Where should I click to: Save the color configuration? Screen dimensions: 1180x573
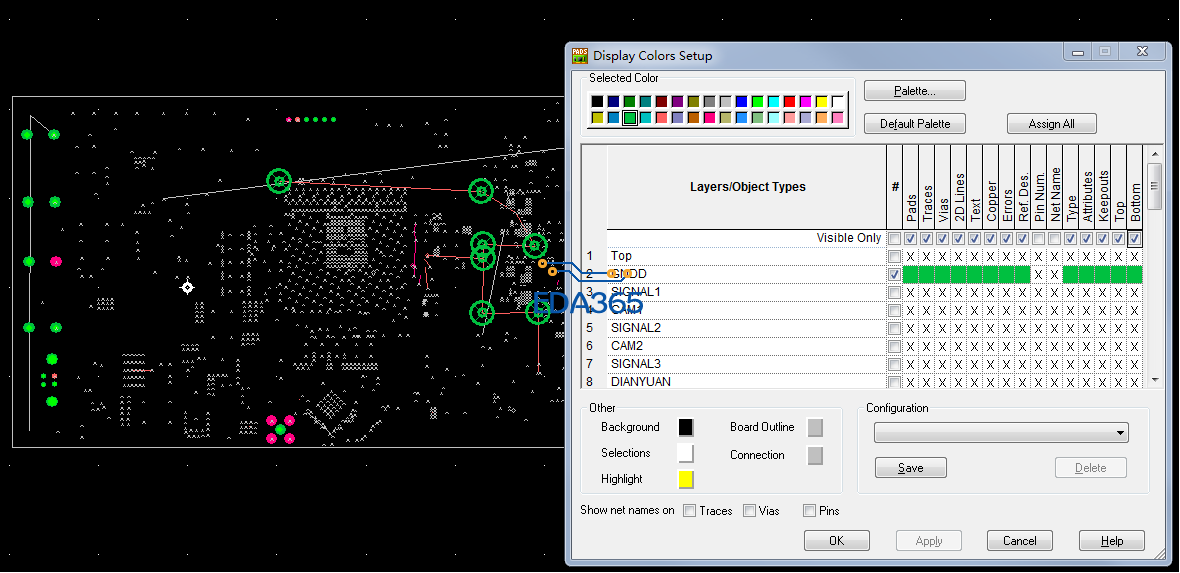910,468
